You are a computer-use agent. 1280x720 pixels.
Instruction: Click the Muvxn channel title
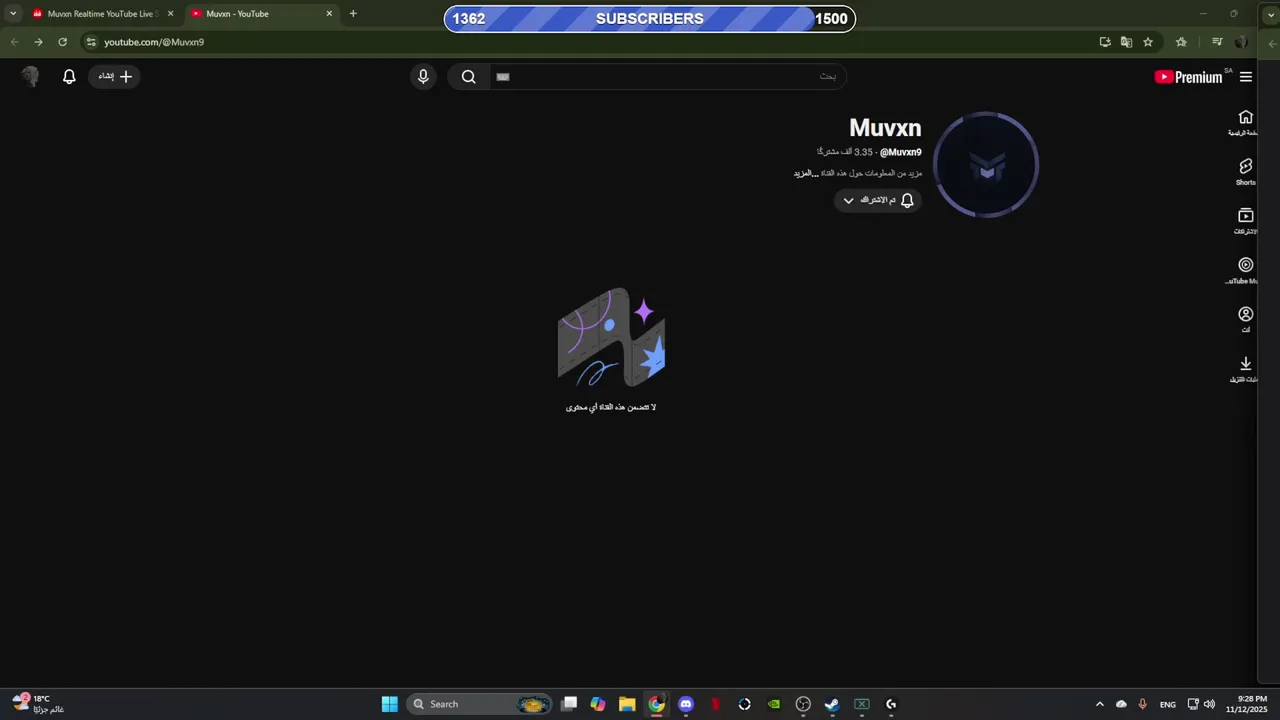885,128
